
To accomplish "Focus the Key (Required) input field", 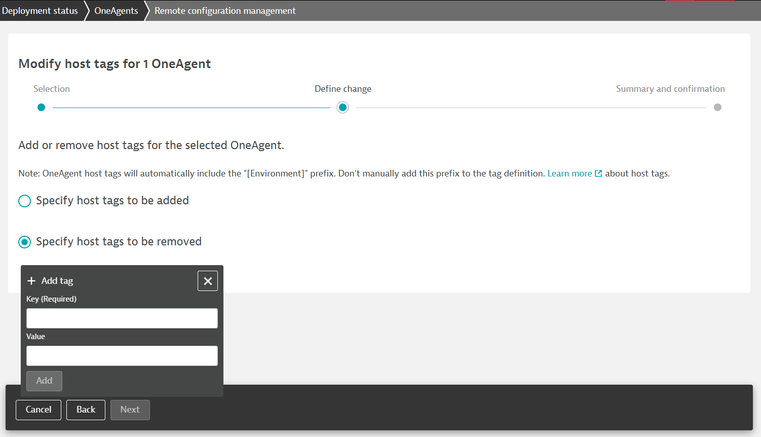I will [x=121, y=318].
